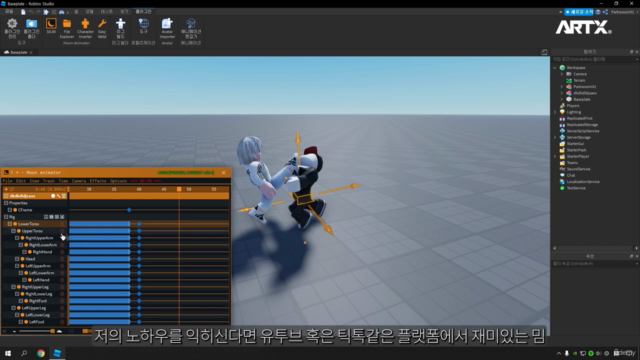Open the Moon Animator Options menu
Image resolution: width=640 pixels, height=360 pixels.
click(x=118, y=181)
